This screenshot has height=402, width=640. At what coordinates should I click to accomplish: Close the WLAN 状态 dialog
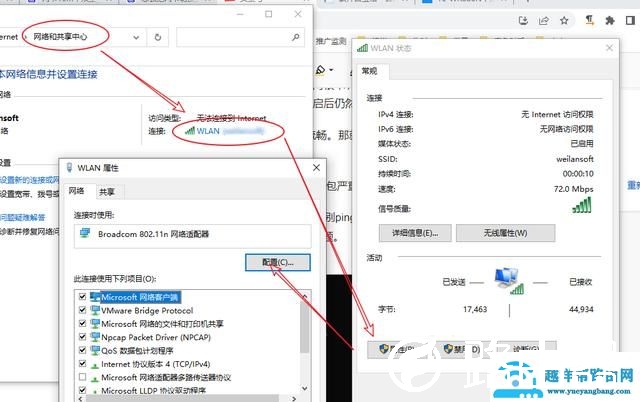click(609, 48)
